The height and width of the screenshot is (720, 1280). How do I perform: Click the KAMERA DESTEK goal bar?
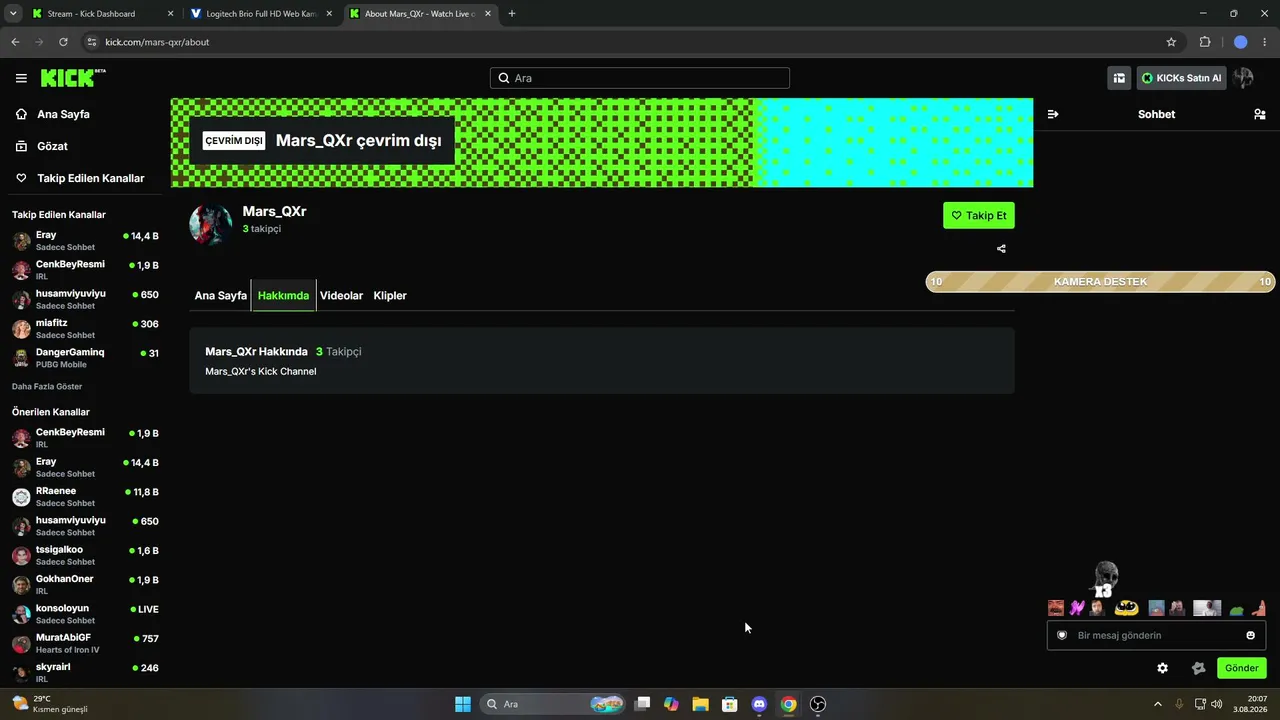coord(1100,282)
